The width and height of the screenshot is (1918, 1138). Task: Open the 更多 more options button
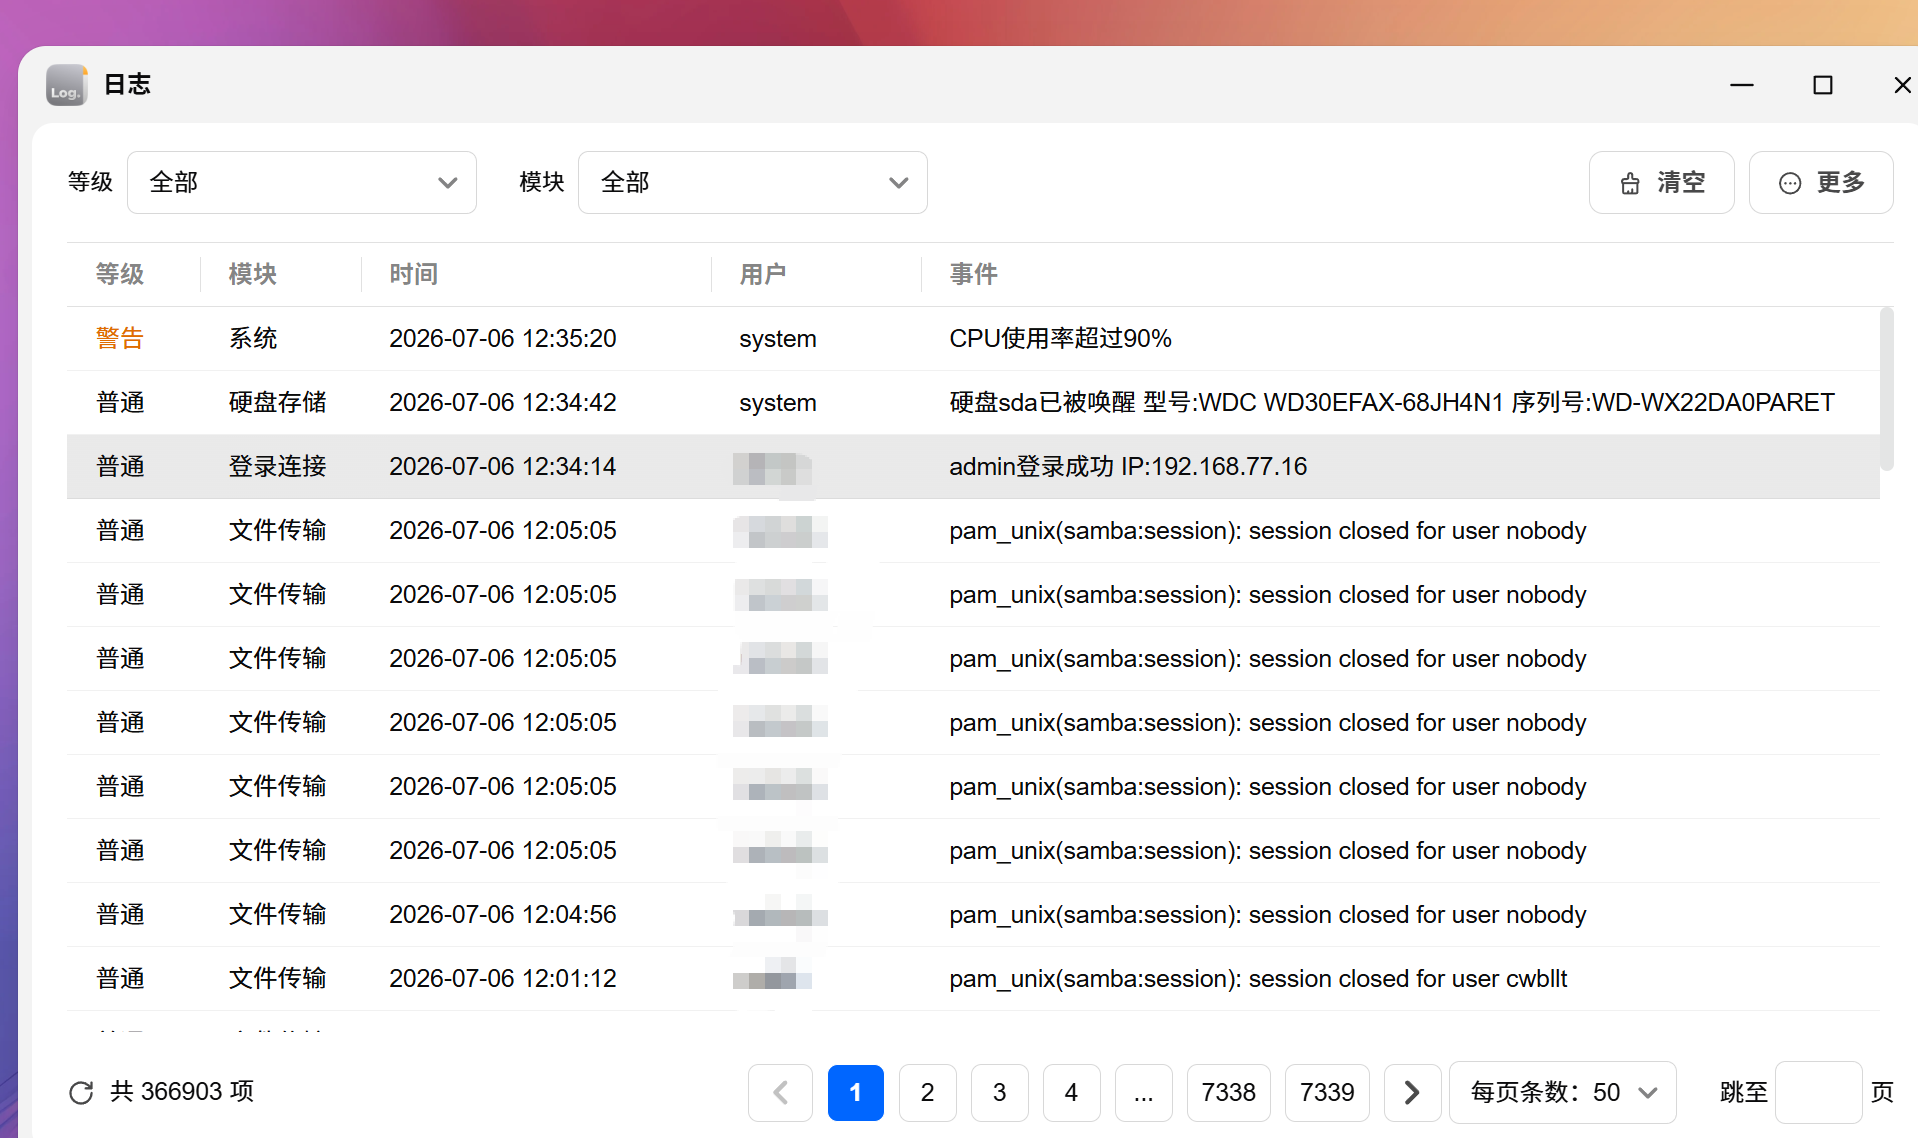1820,182
